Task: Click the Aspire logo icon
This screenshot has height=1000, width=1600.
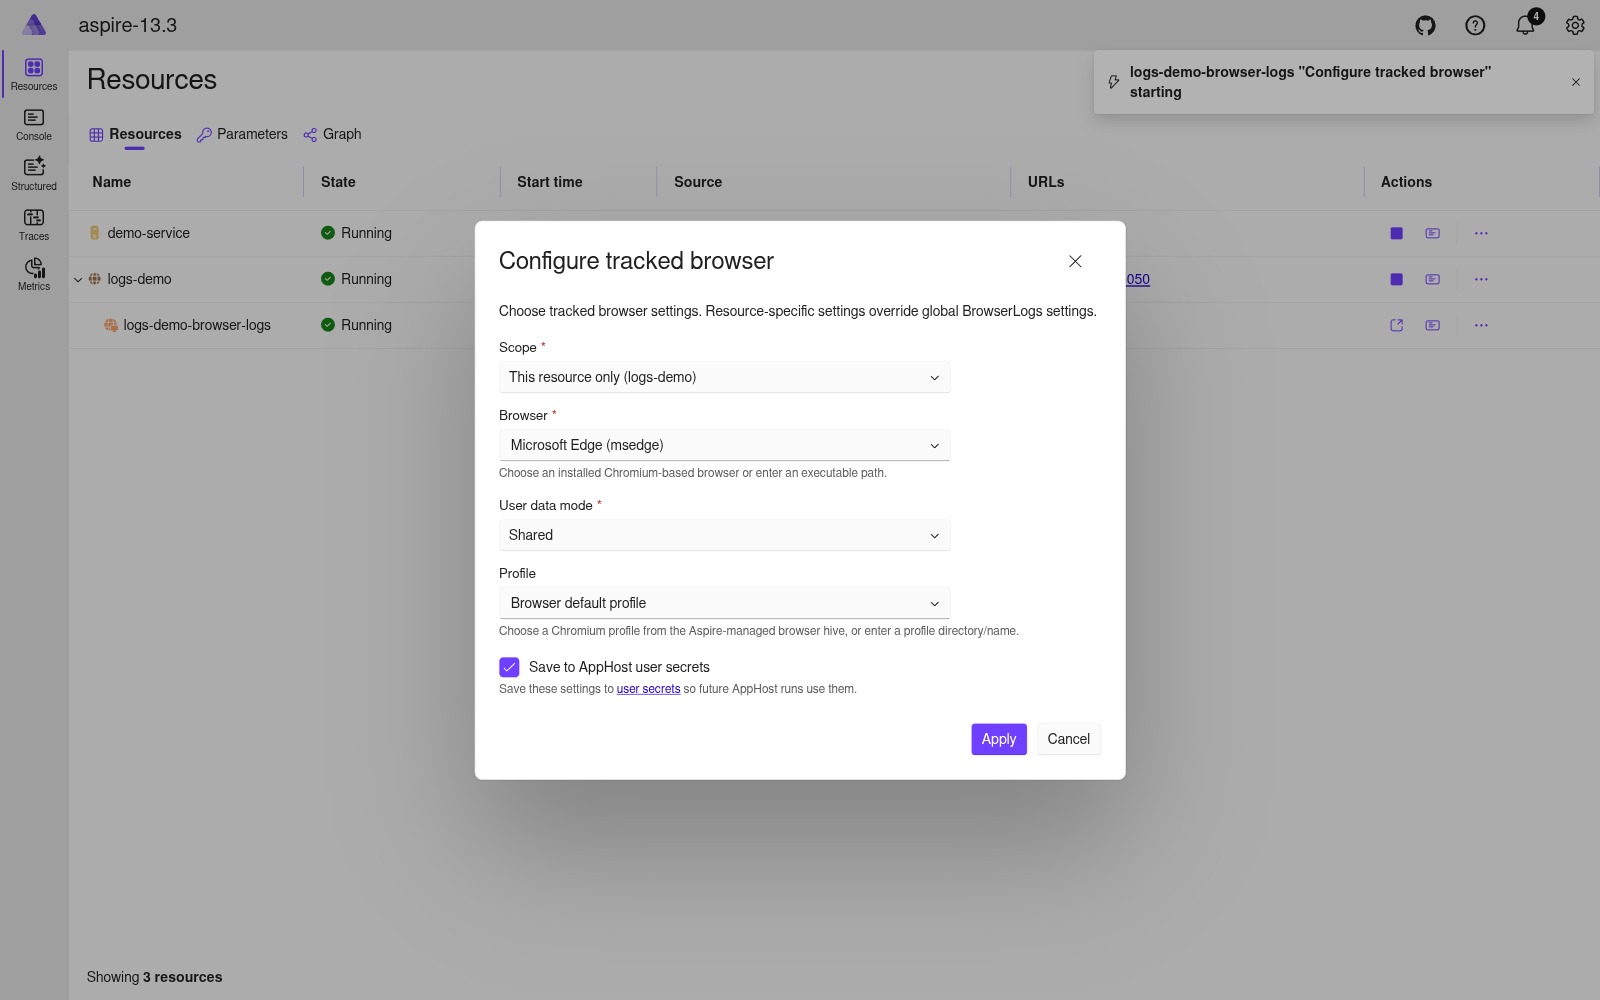Action: coord(34,25)
